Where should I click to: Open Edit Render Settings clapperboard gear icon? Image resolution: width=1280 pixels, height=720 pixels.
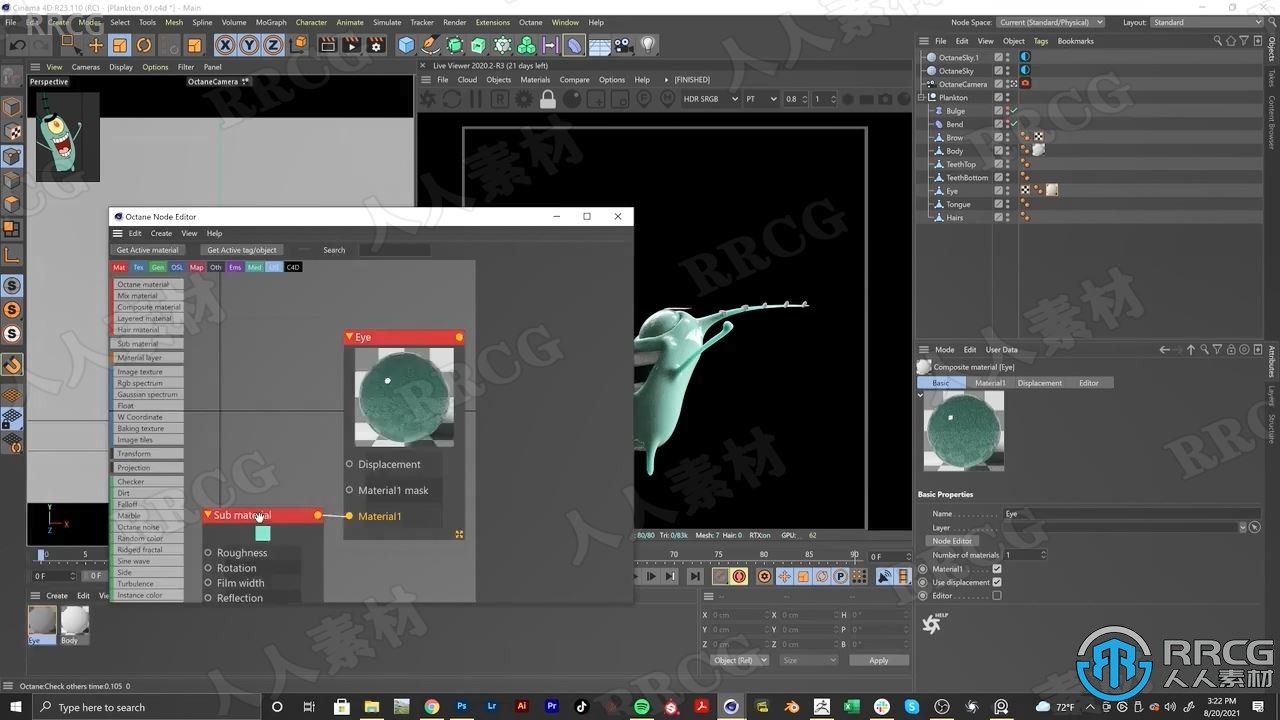[375, 45]
